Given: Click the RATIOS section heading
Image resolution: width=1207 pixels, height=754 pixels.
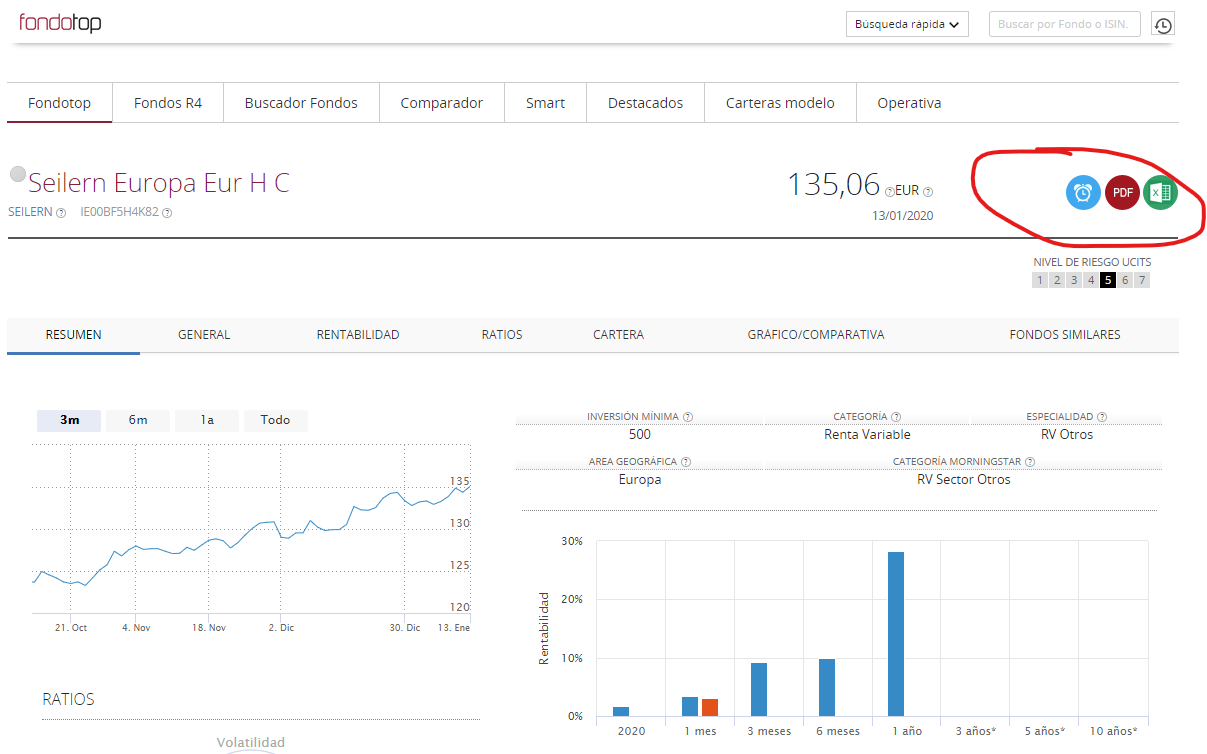Looking at the screenshot, I should [x=68, y=699].
